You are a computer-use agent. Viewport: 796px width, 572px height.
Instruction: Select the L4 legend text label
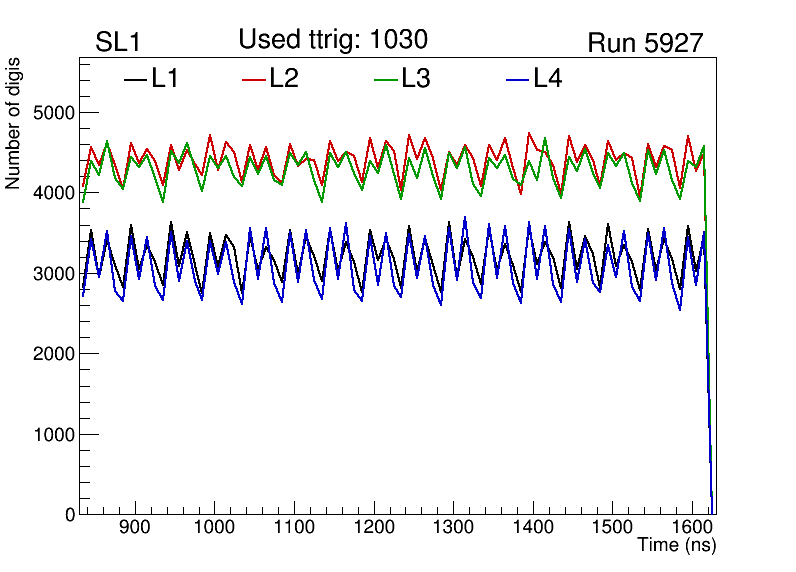click(x=547, y=79)
